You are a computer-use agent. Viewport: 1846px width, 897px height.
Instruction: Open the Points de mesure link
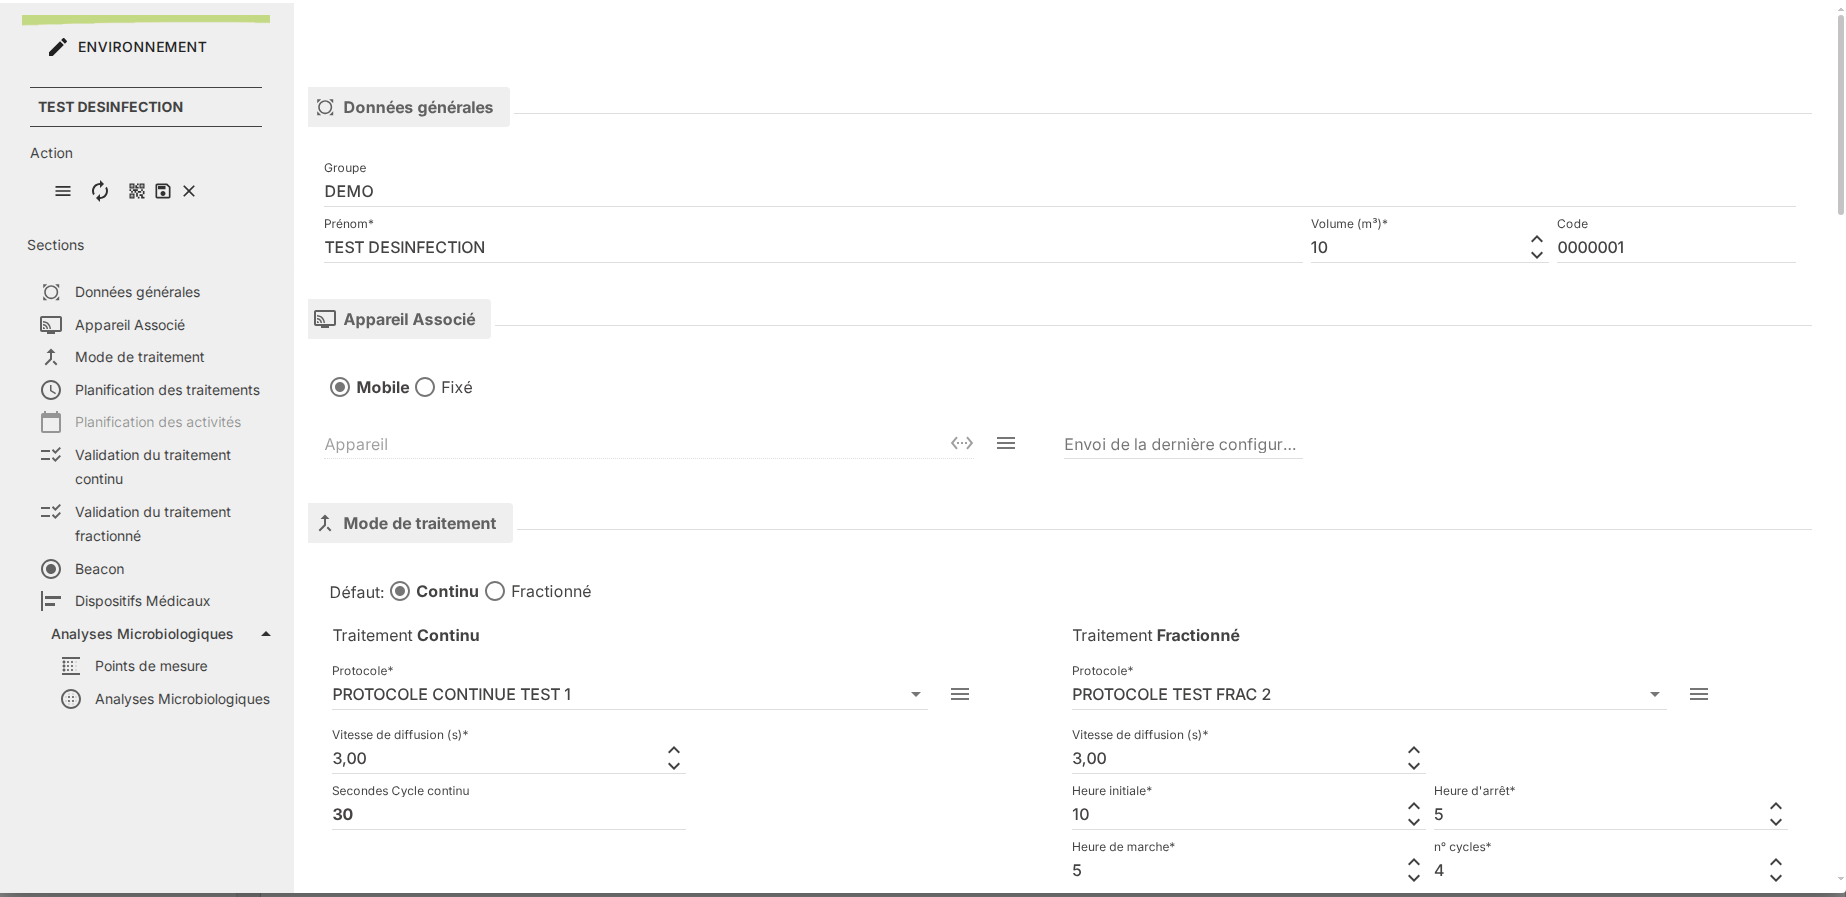tap(151, 666)
